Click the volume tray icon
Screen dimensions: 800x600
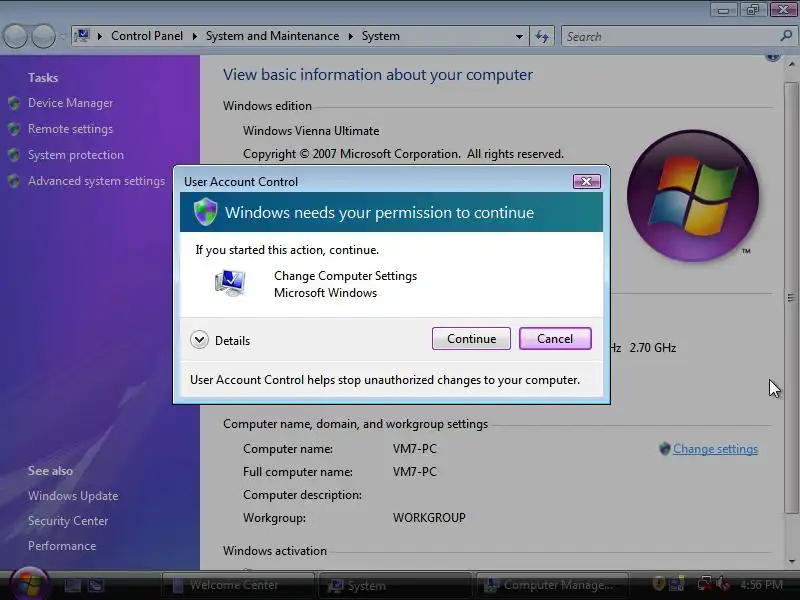click(x=723, y=584)
